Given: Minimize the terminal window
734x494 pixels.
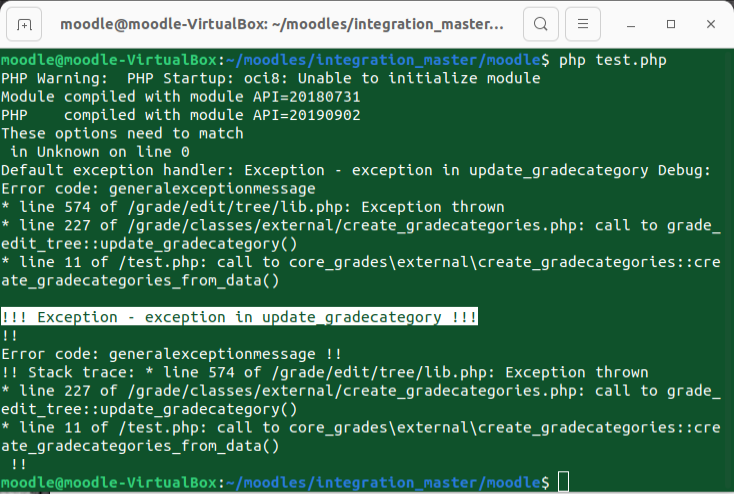Looking at the screenshot, I should (631, 24).
